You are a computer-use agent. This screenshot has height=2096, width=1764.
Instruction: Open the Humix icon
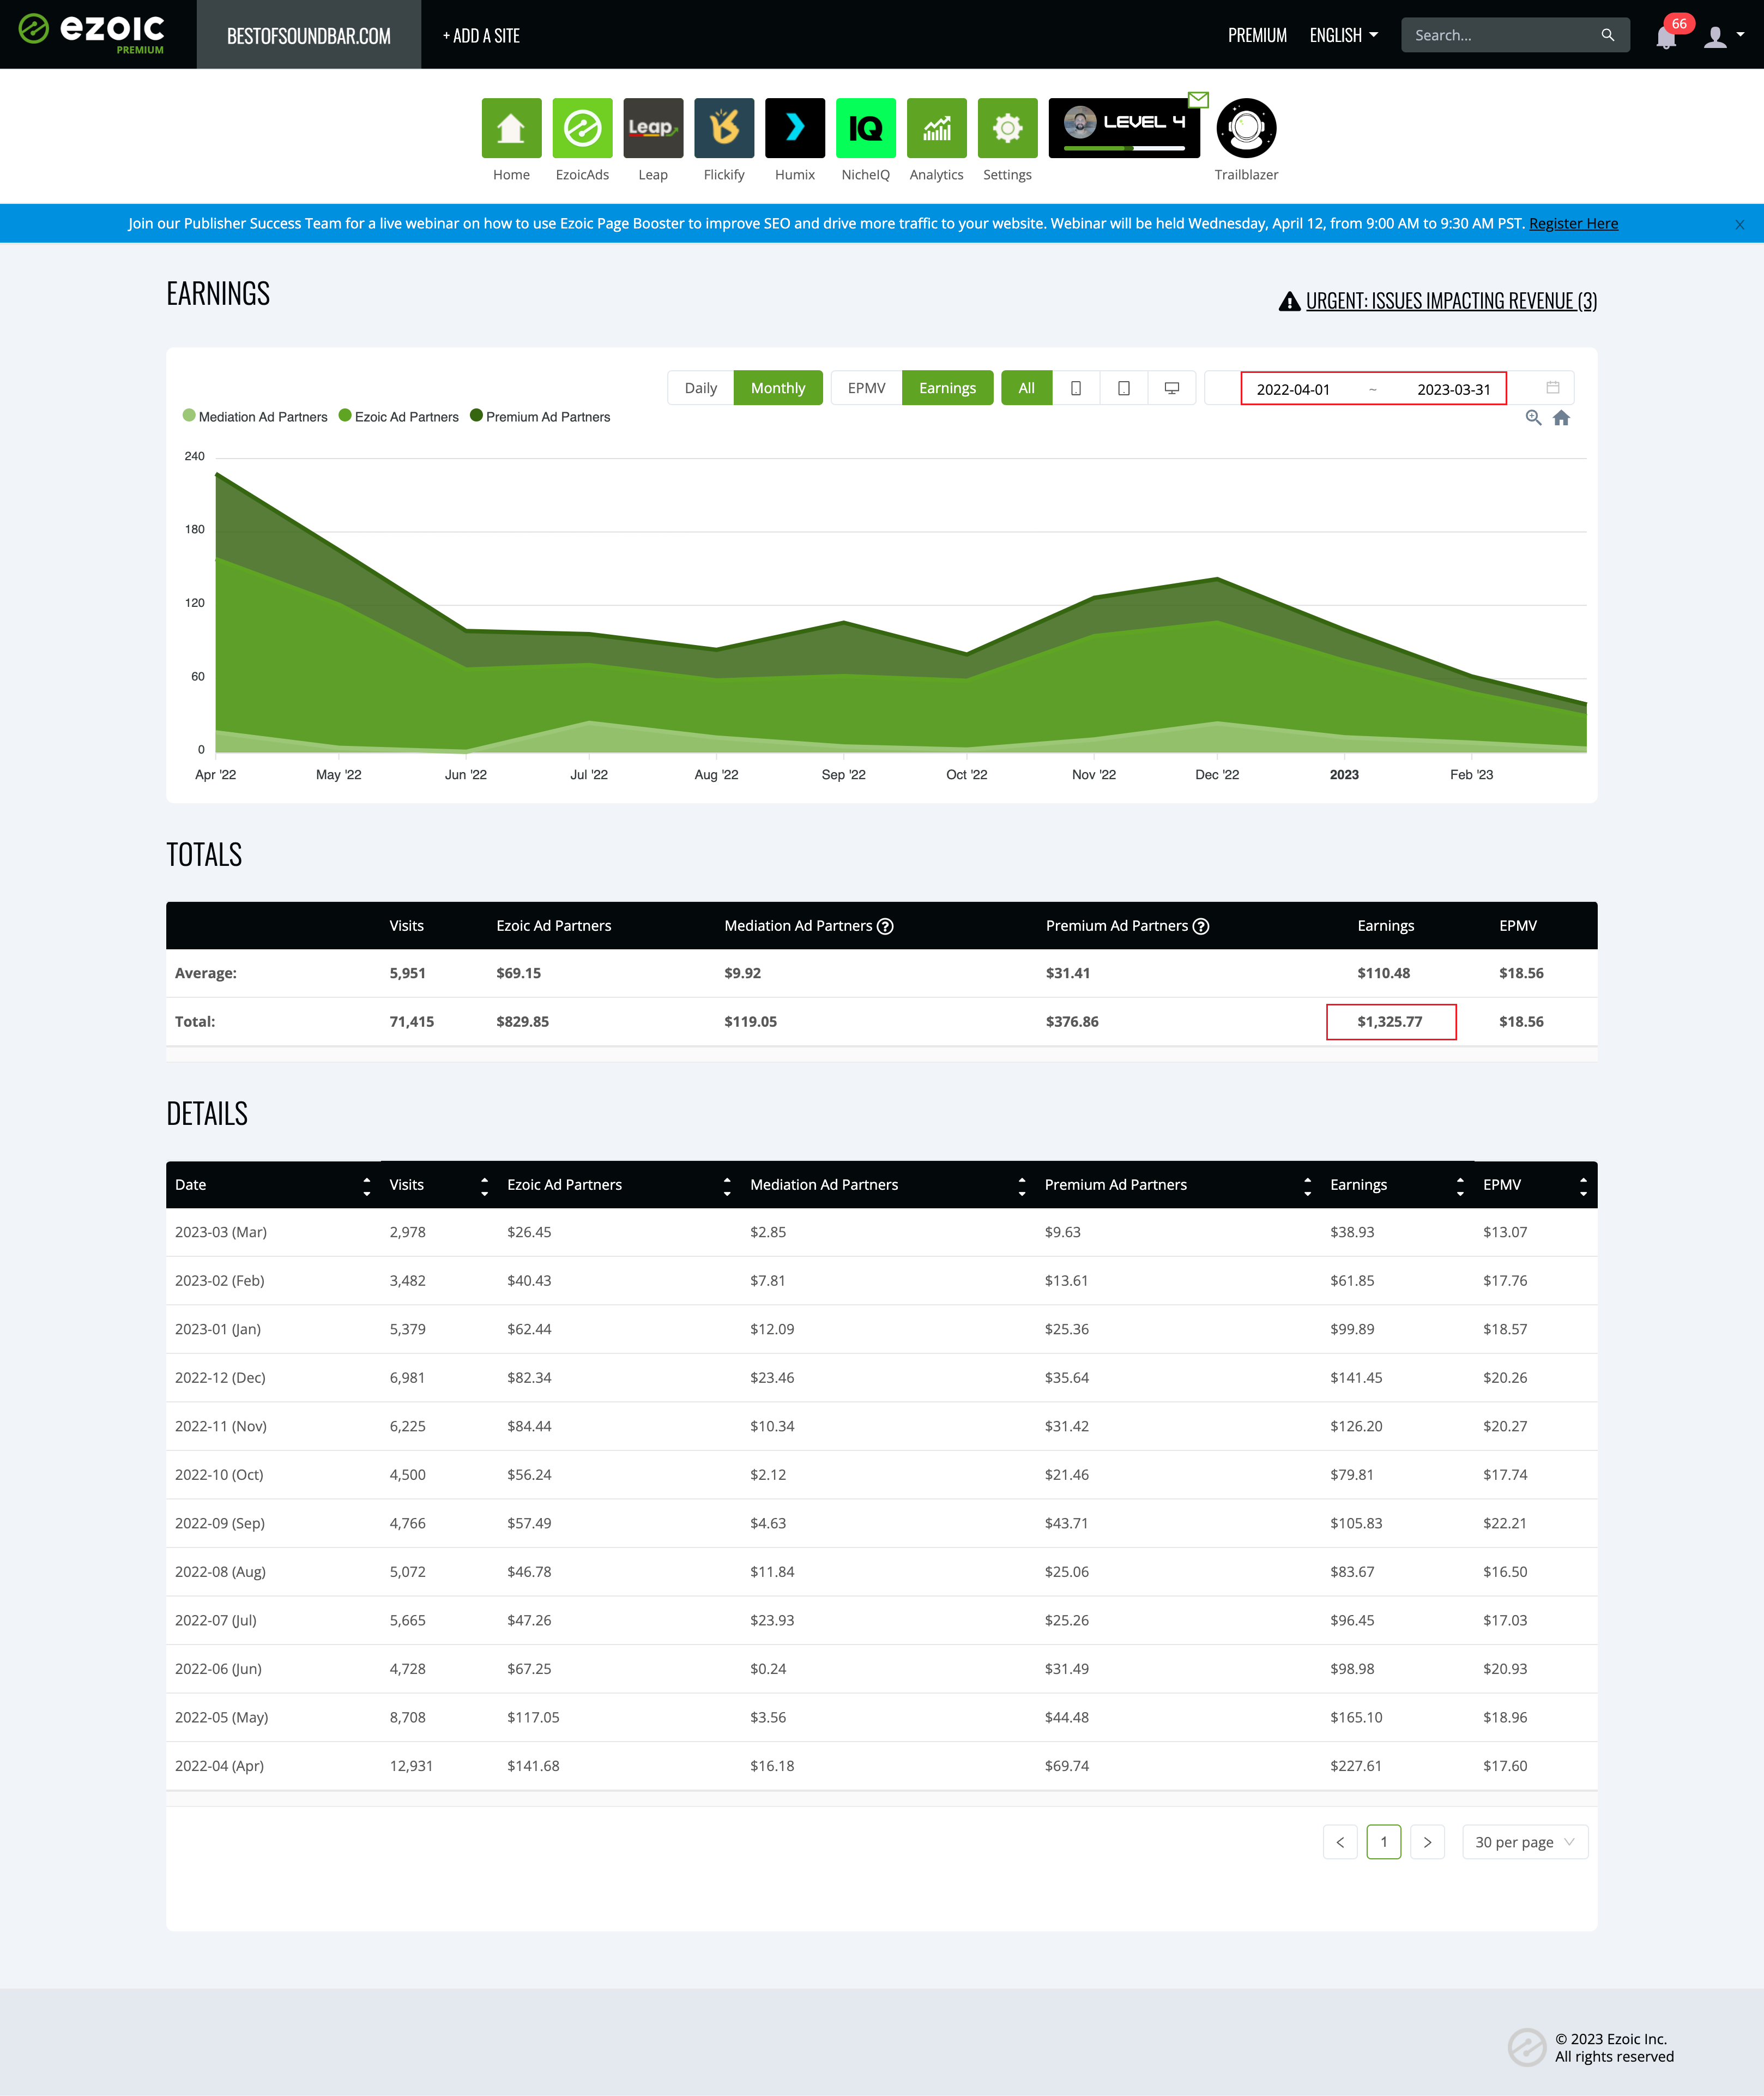(795, 128)
